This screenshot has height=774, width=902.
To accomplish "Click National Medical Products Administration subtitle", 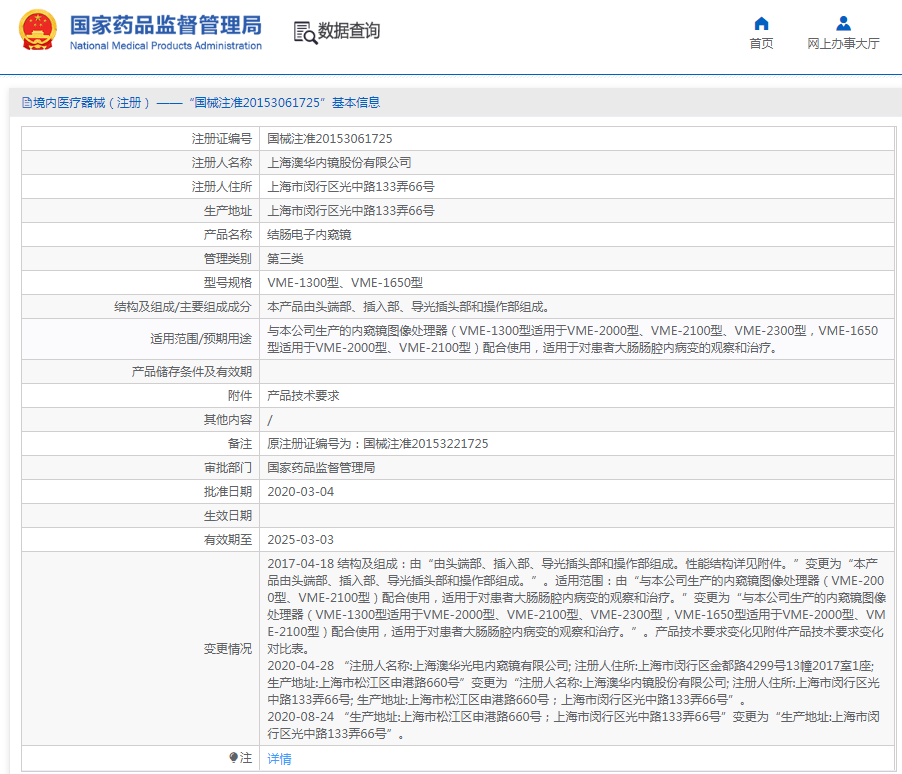I will click(166, 45).
